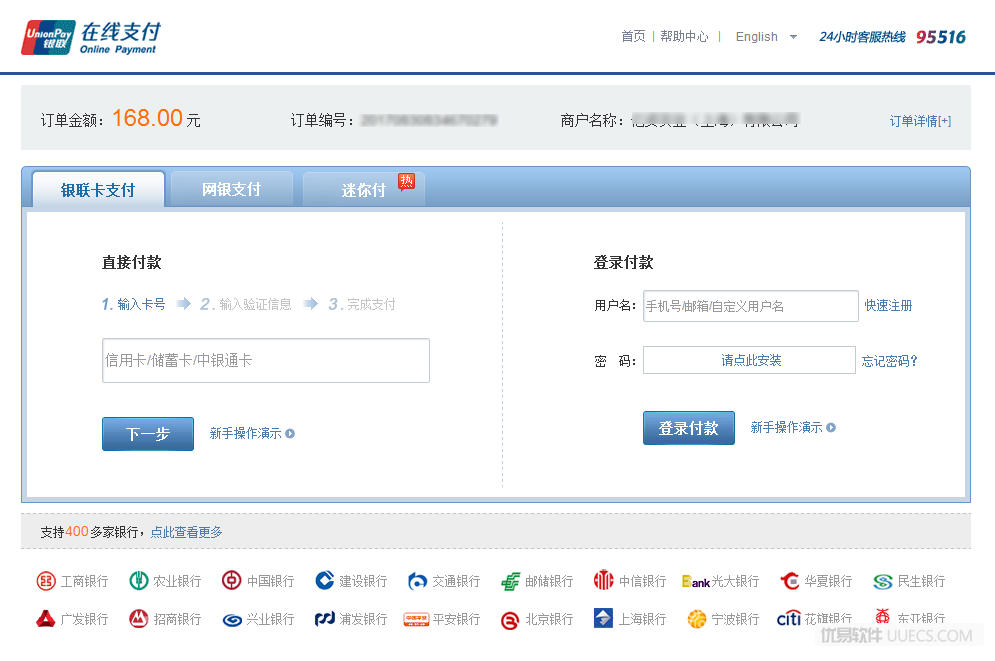This screenshot has height=661, width=995.
Task: Click the red 热 badge on 迷你付
Action: pyautogui.click(x=406, y=181)
